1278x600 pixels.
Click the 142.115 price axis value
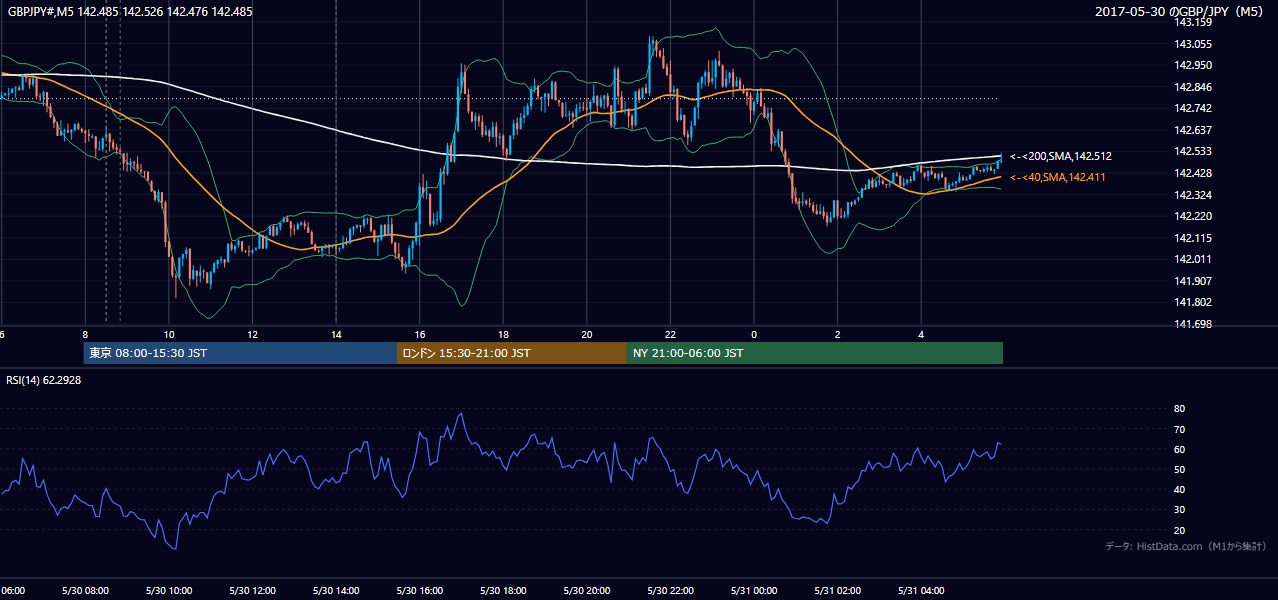1193,237
